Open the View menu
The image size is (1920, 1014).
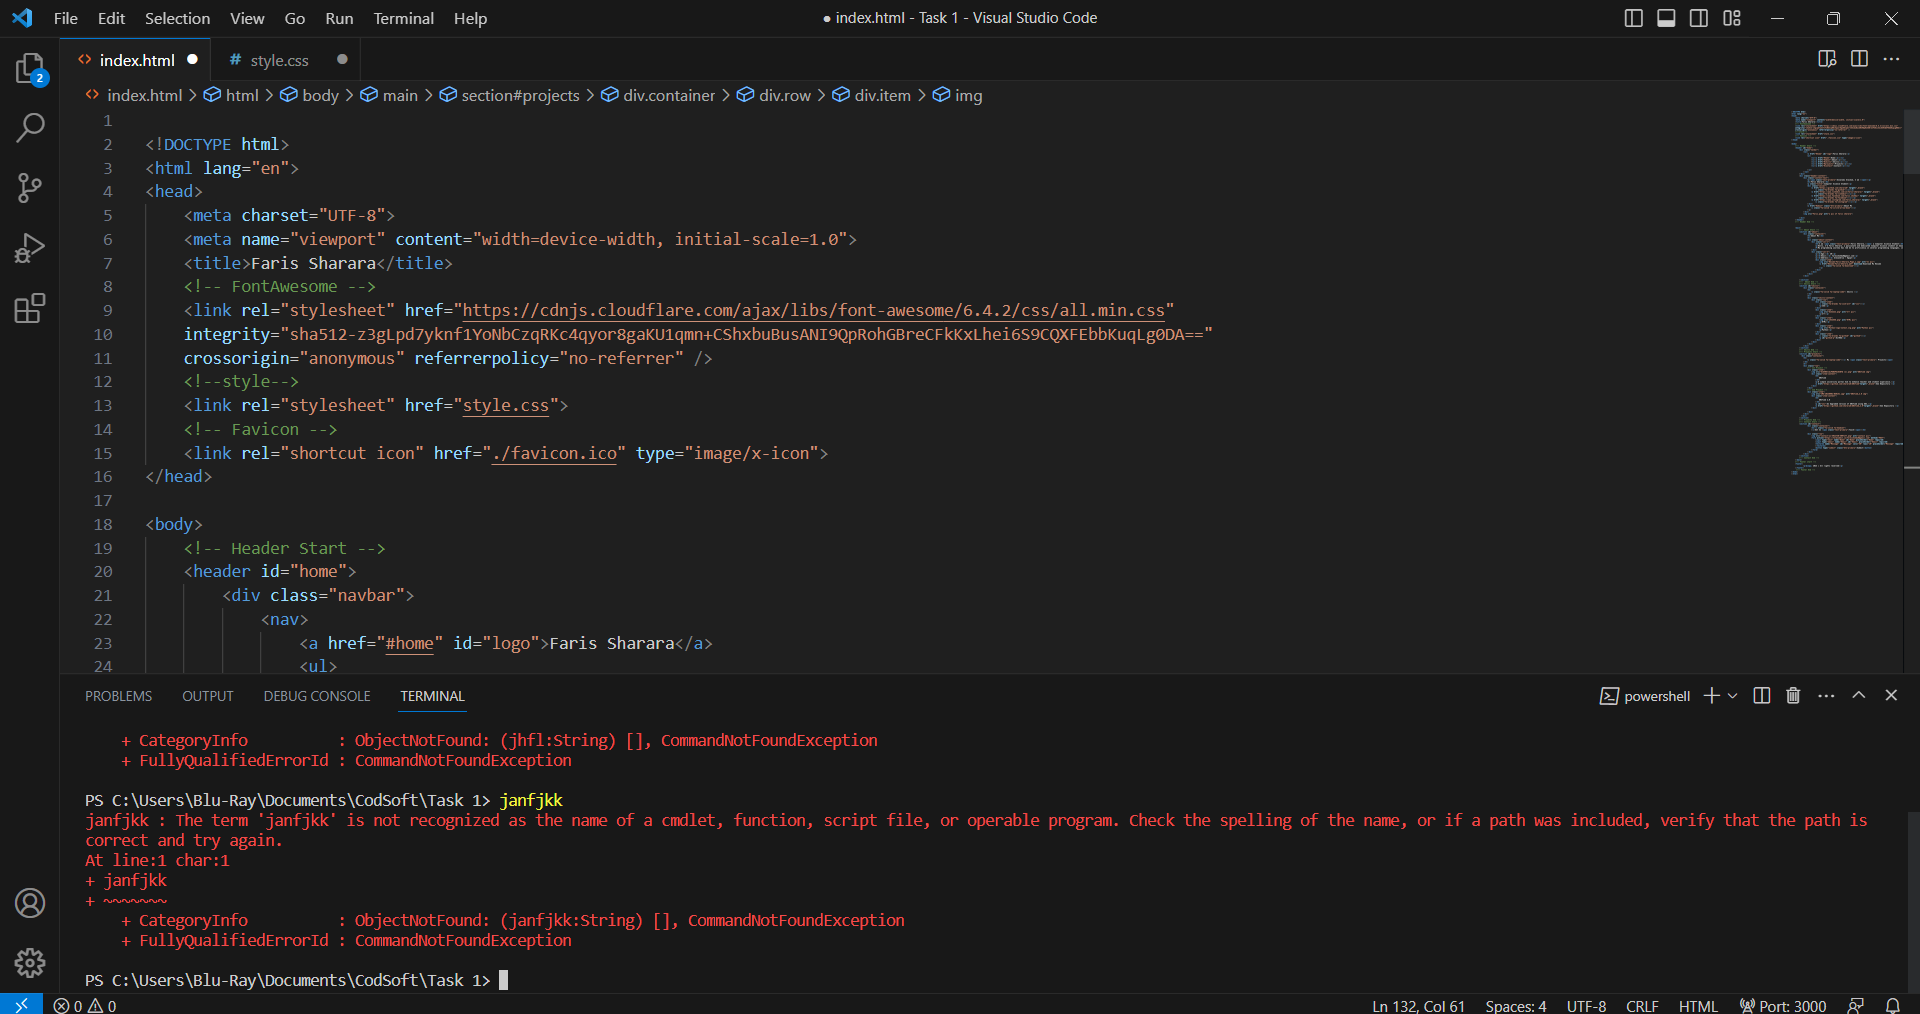(x=247, y=18)
